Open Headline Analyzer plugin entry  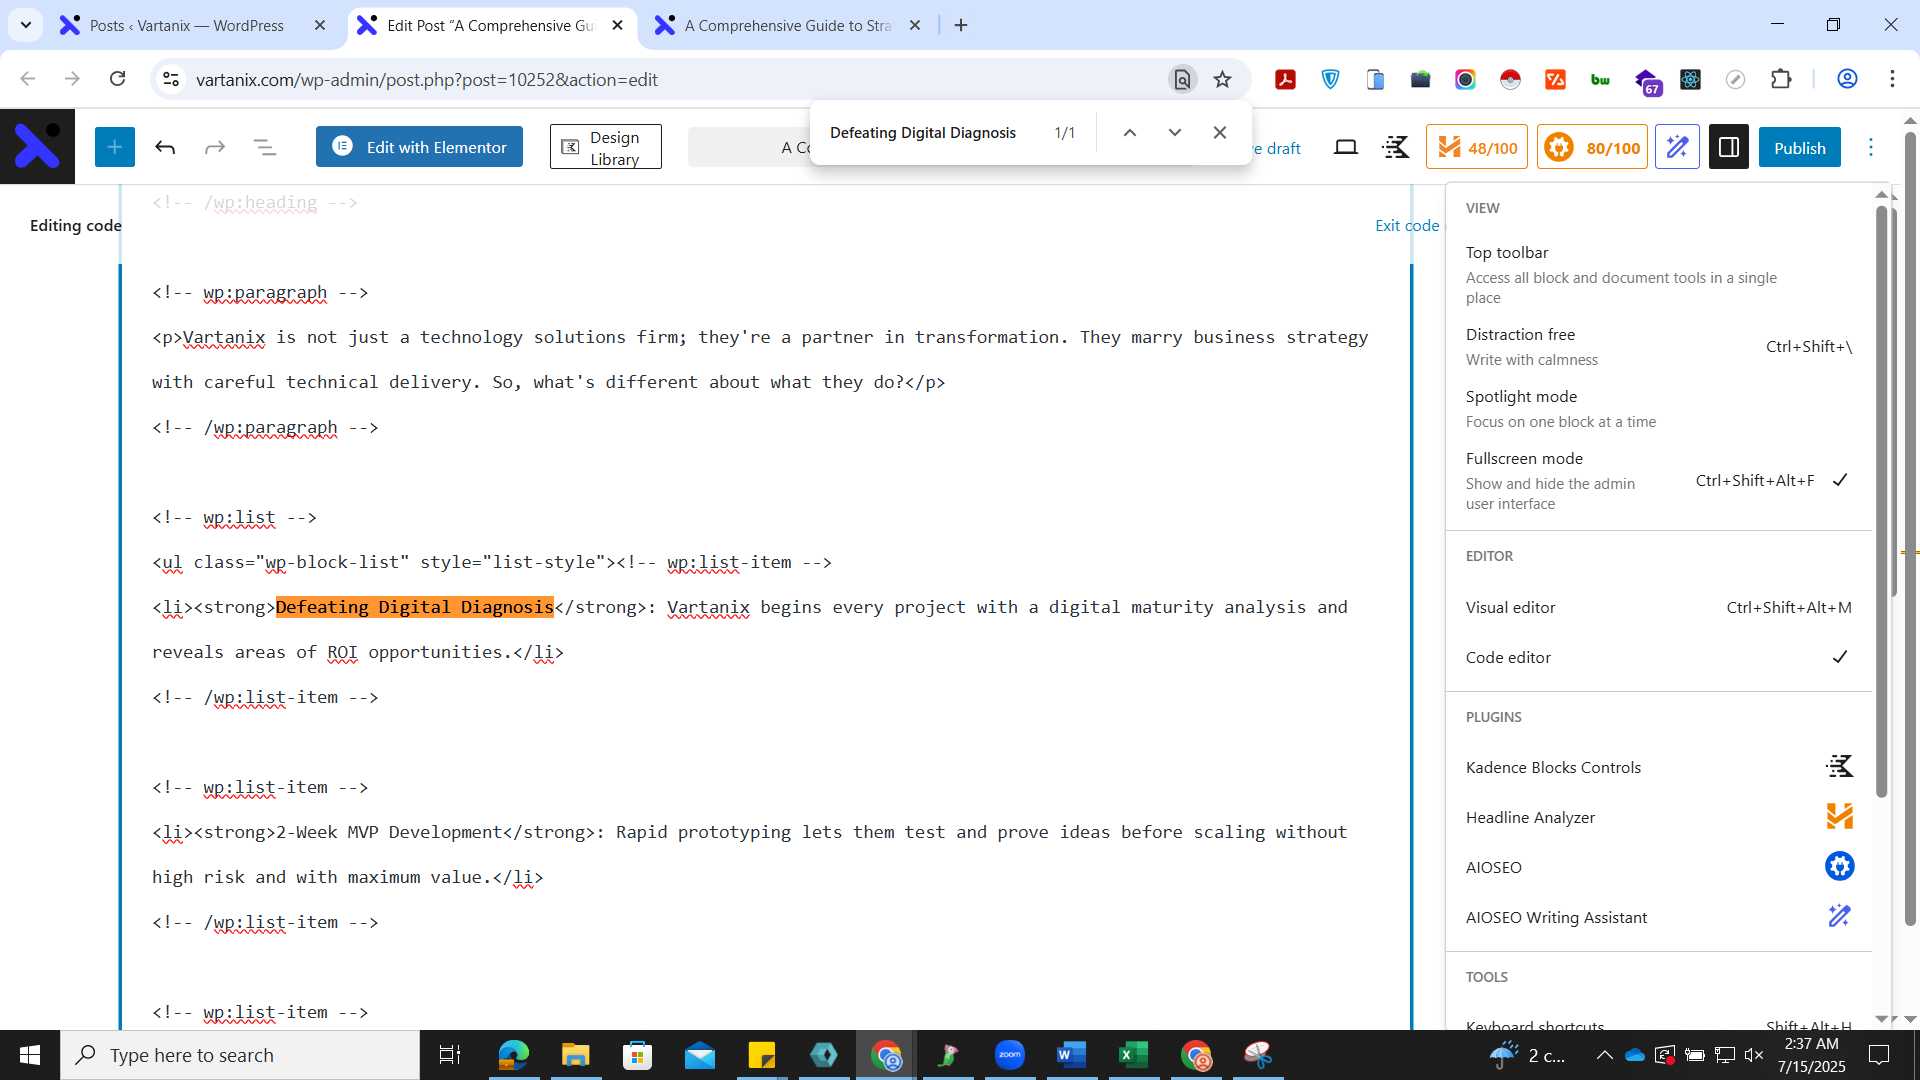click(1658, 817)
